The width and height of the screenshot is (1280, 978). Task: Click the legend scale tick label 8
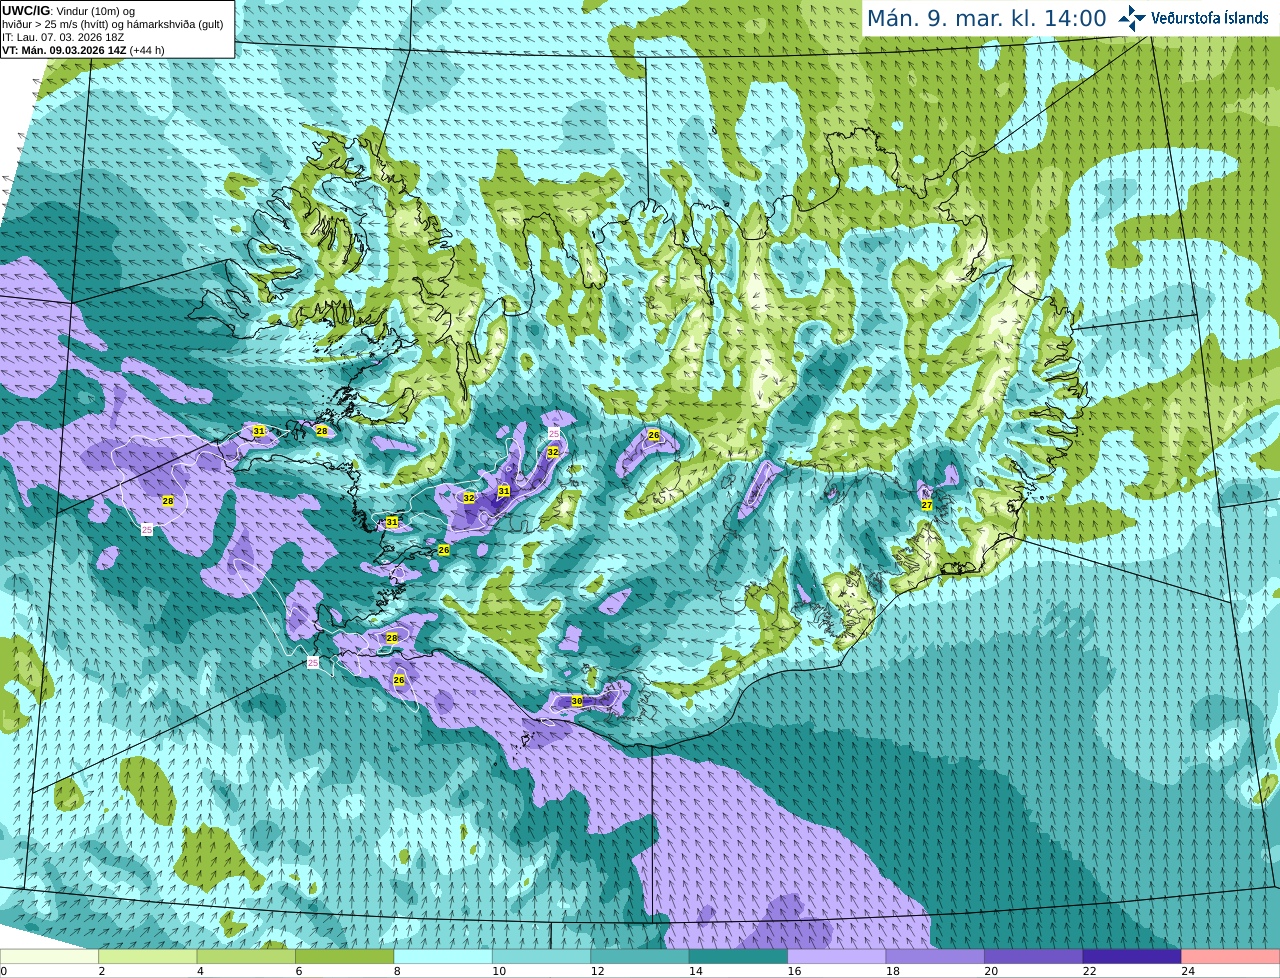point(397,971)
